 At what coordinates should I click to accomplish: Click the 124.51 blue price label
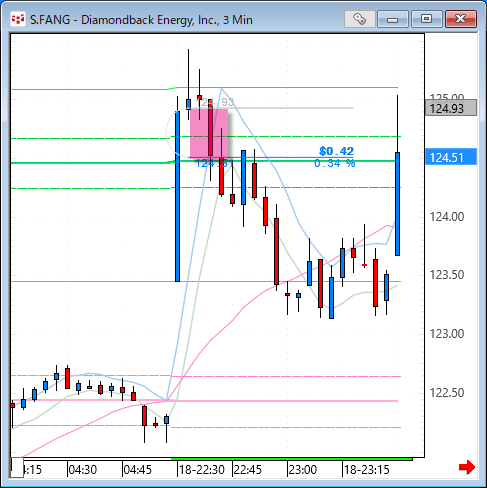(x=451, y=157)
